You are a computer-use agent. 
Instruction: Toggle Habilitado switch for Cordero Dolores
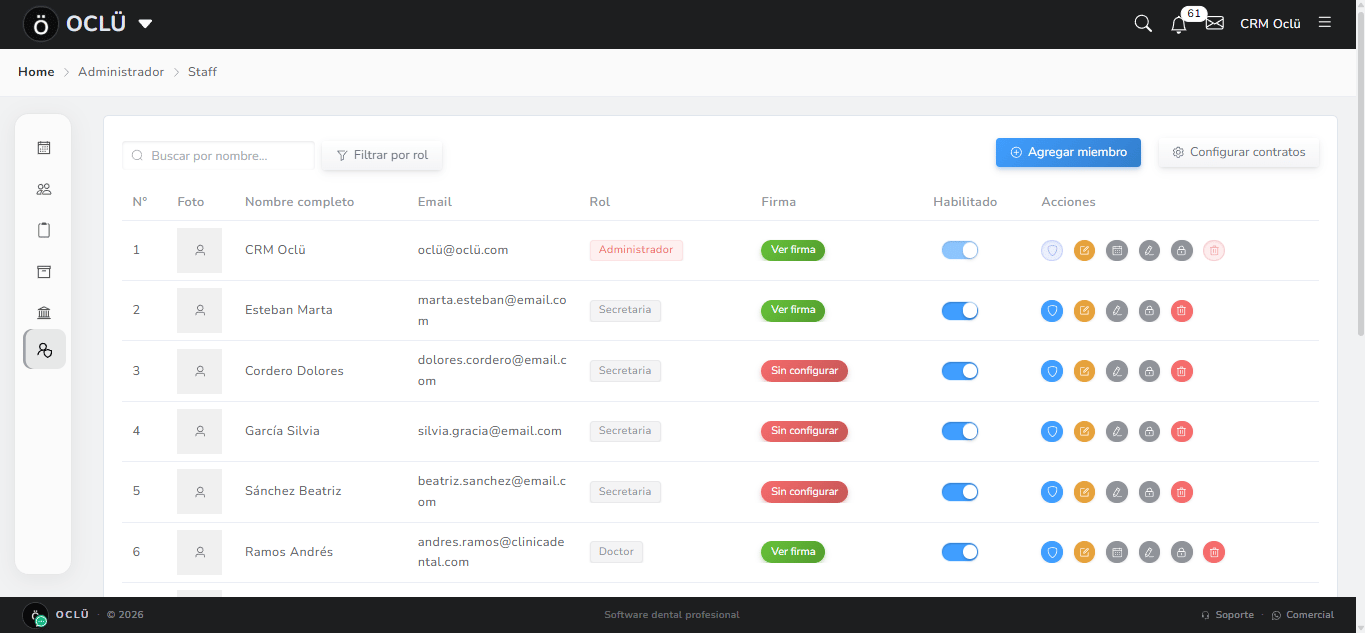click(x=960, y=371)
